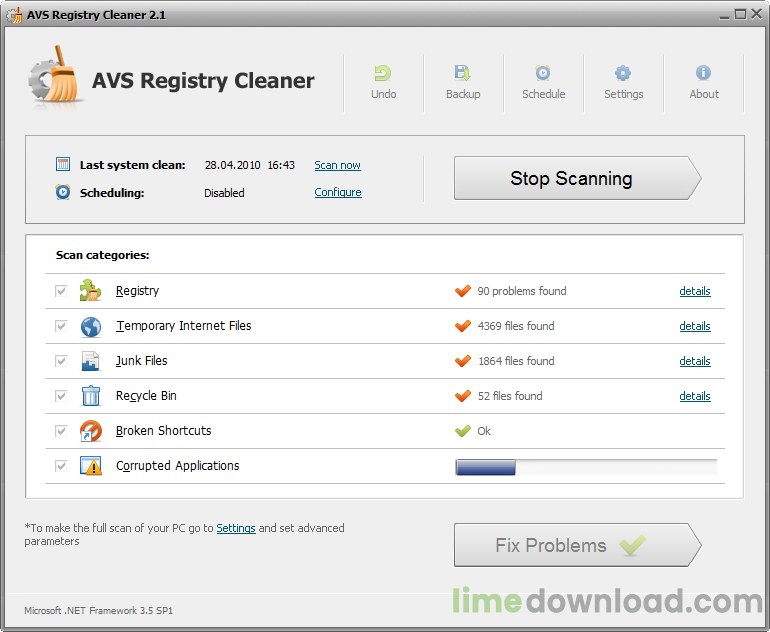Viewport: 770px width, 632px height.
Task: Toggle the Recycle Bin checkbox
Action: pos(61,396)
